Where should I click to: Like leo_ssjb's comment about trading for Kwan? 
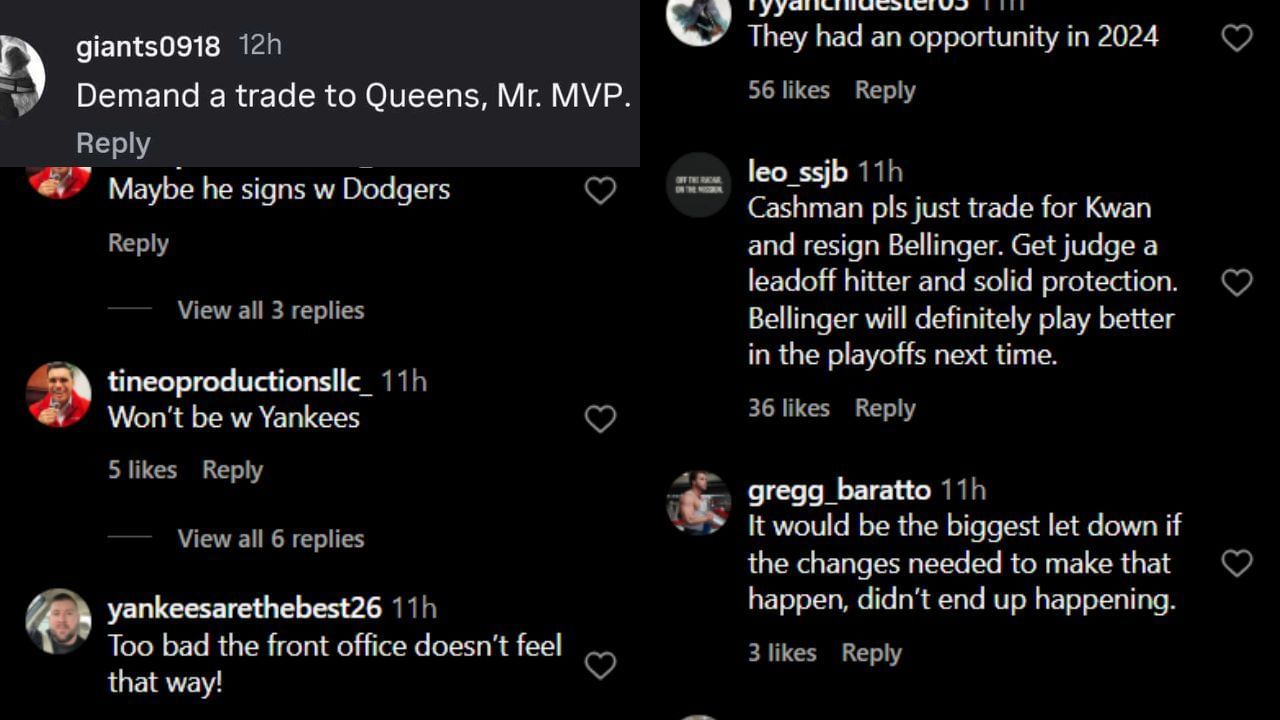(1236, 283)
